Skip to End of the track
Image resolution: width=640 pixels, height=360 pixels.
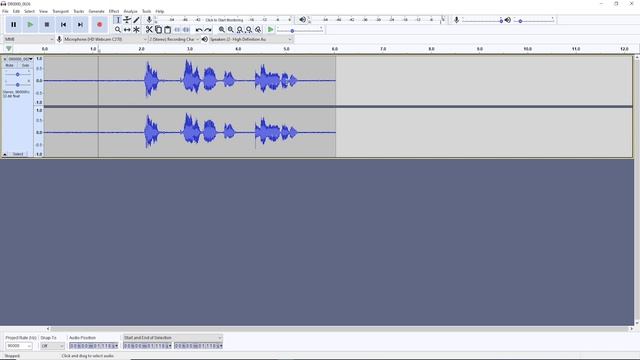coord(80,25)
